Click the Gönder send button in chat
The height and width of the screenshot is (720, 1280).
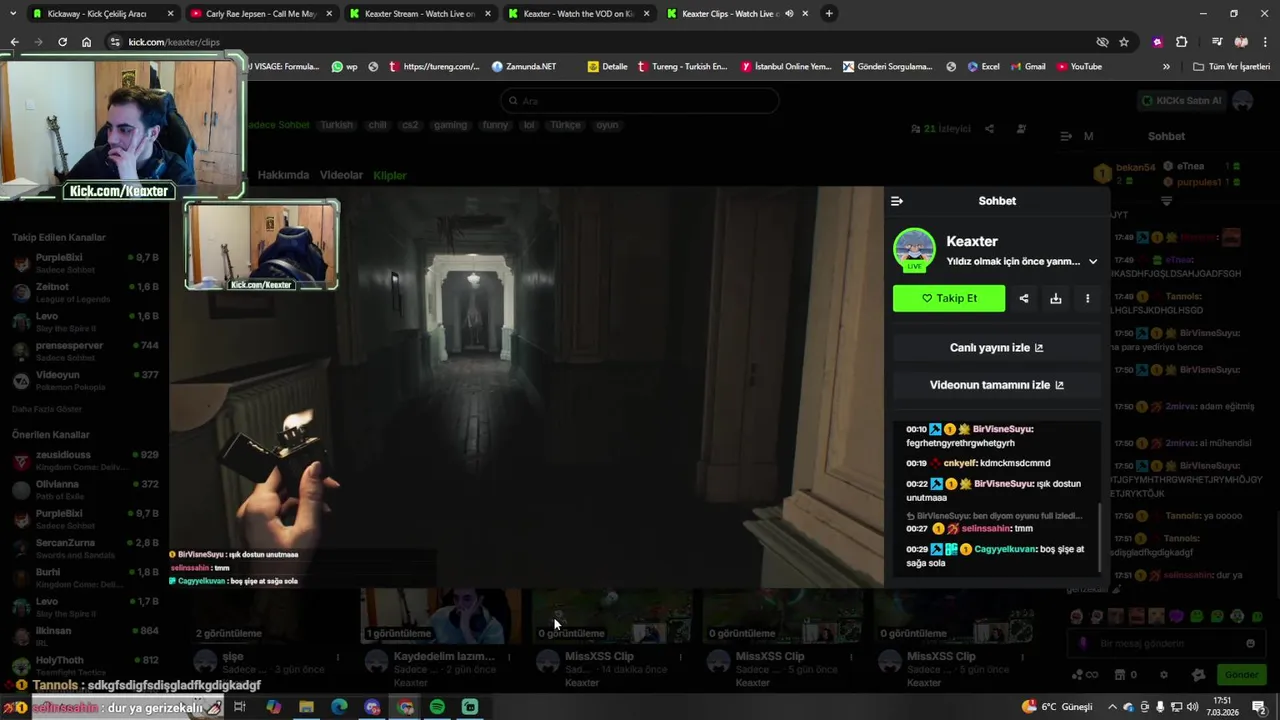click(x=1241, y=675)
